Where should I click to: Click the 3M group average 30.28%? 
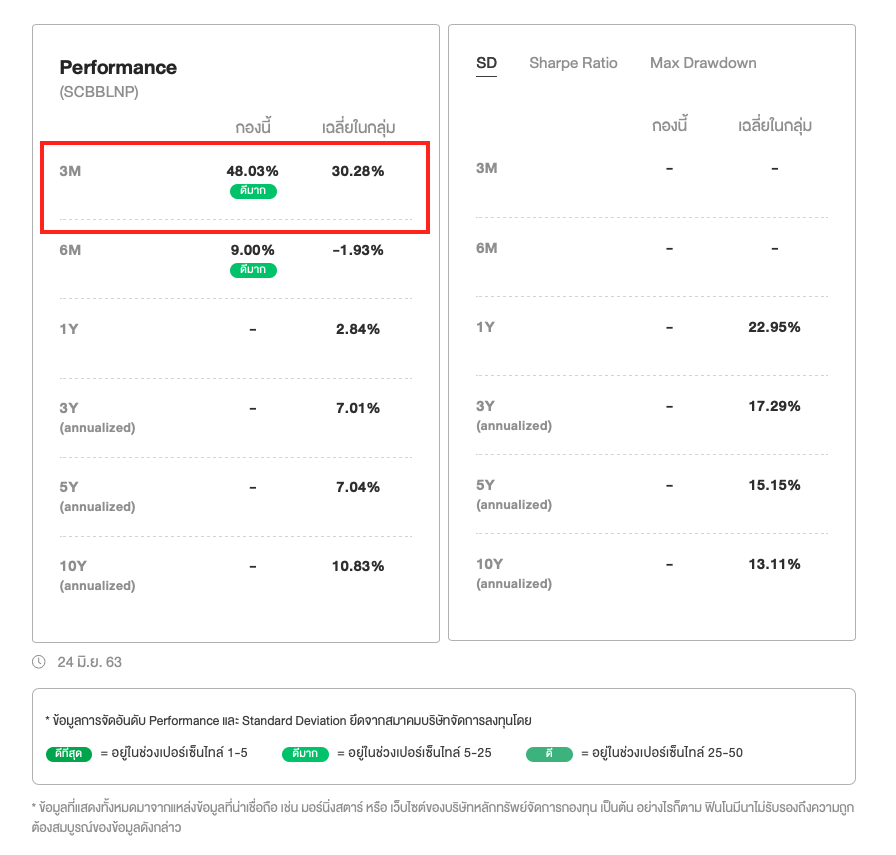(357, 171)
